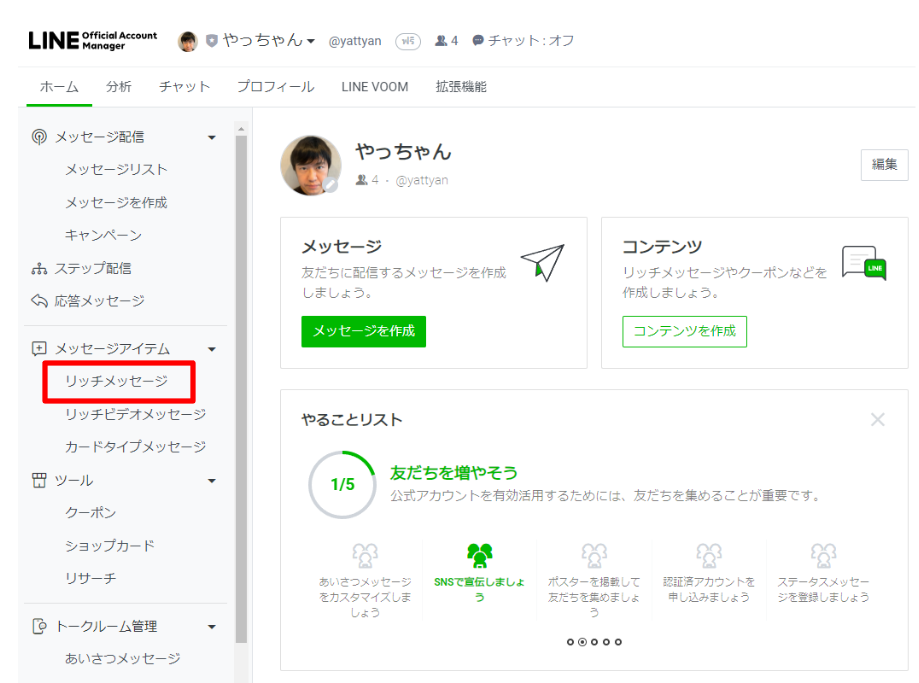Switch to the ホーム tab
The width and height of the screenshot is (919, 683).
coord(59,87)
